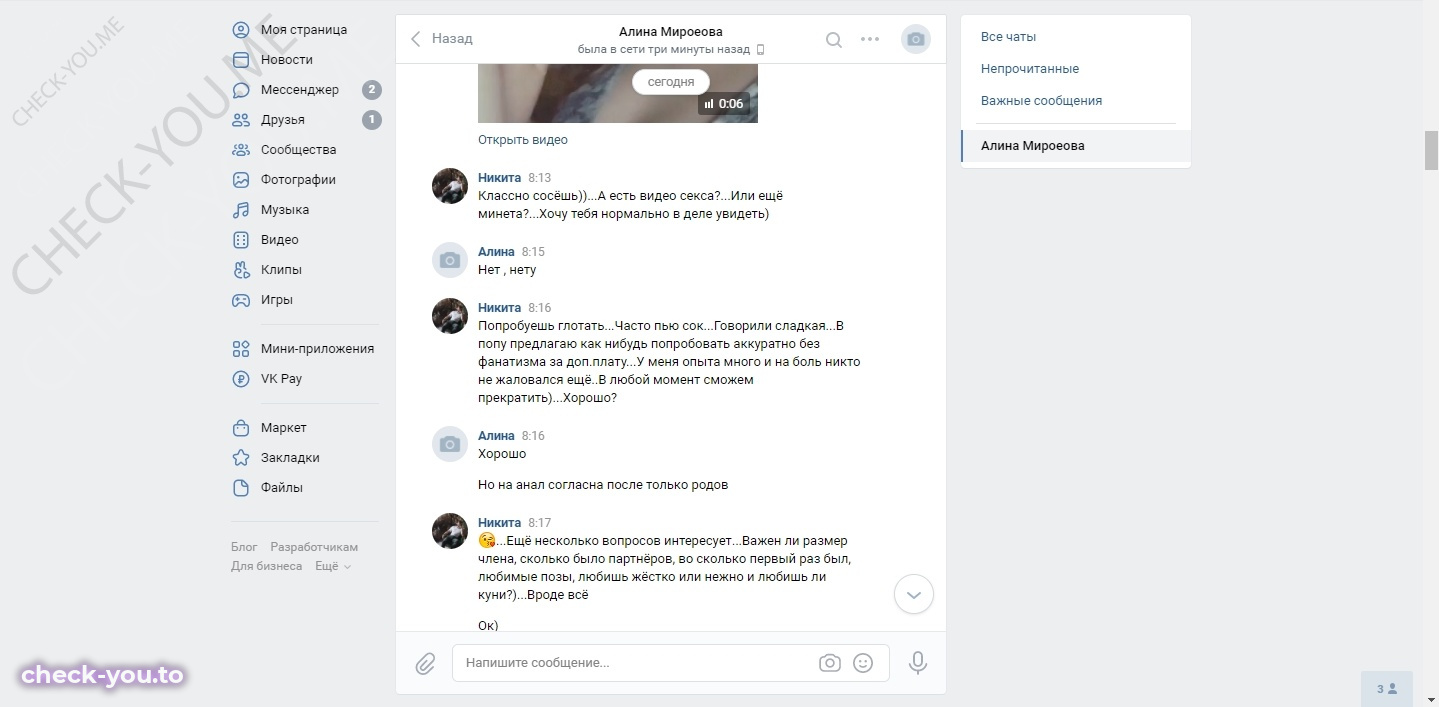Record a voice message with the microphone
The height and width of the screenshot is (707, 1439).
[917, 663]
